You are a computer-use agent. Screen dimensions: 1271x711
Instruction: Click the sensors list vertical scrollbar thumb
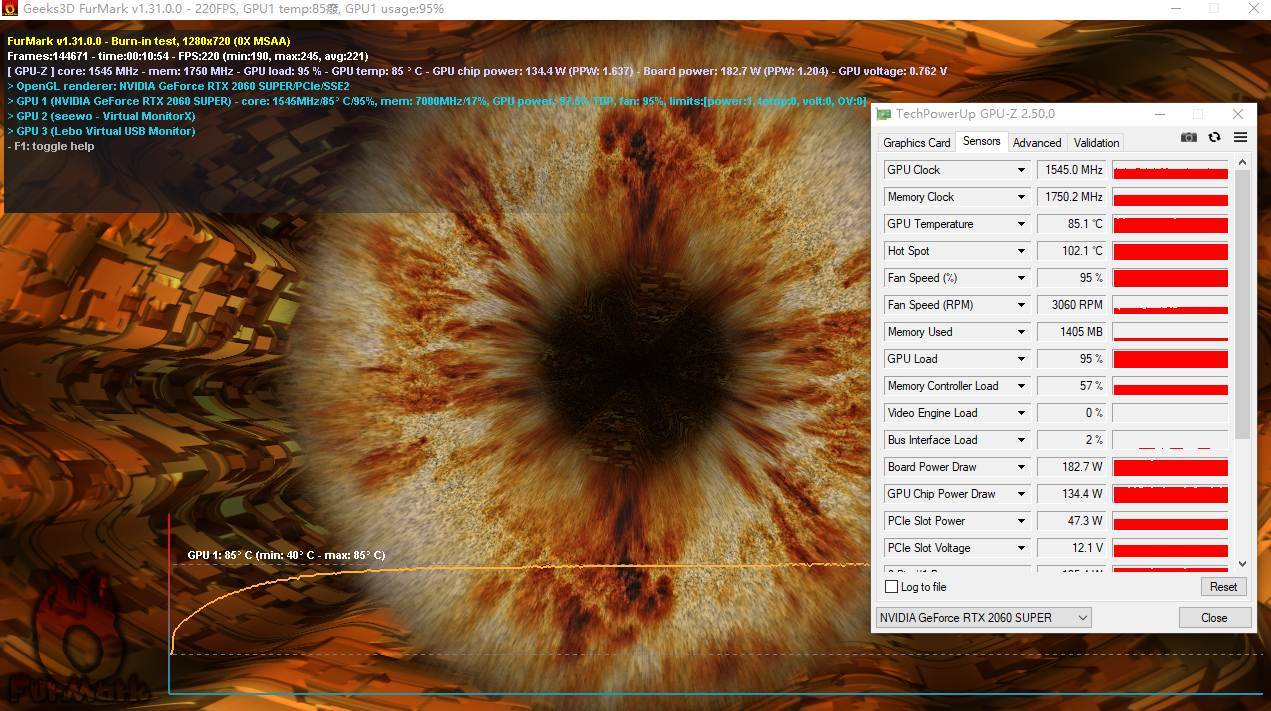click(x=1243, y=300)
